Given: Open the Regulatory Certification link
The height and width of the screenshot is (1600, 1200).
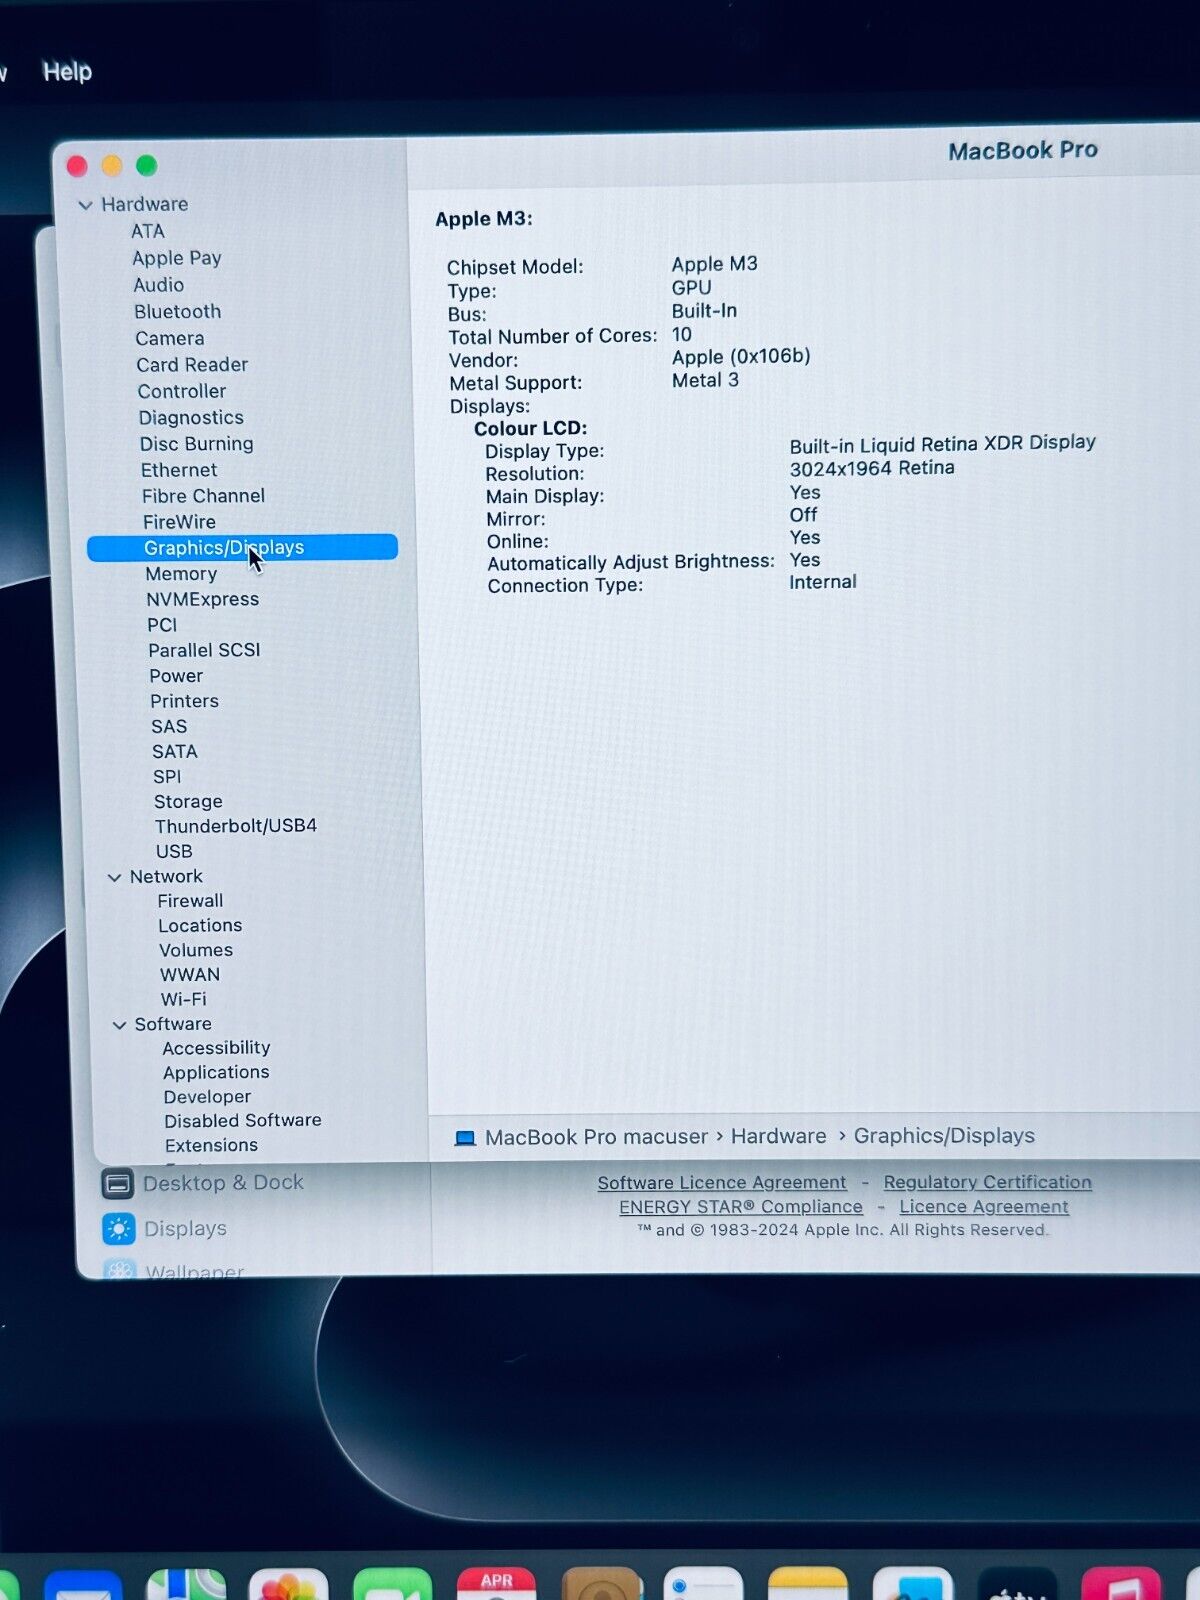Looking at the screenshot, I should pyautogui.click(x=988, y=1182).
